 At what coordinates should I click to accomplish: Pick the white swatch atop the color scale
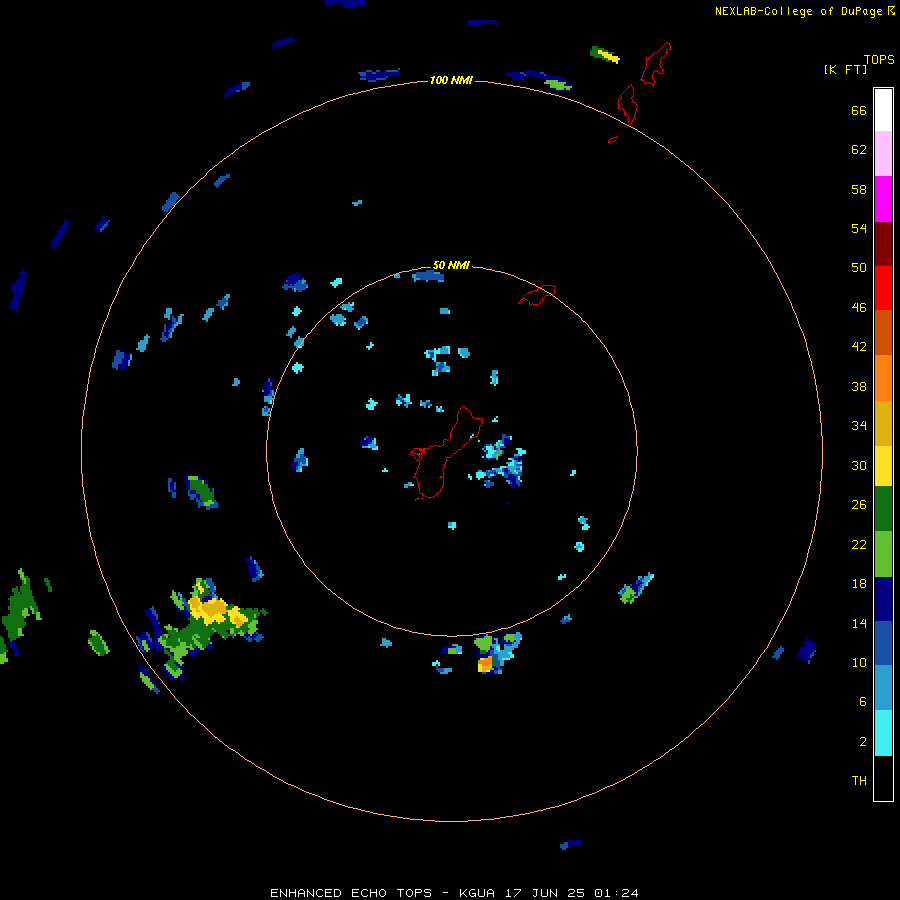coord(883,110)
